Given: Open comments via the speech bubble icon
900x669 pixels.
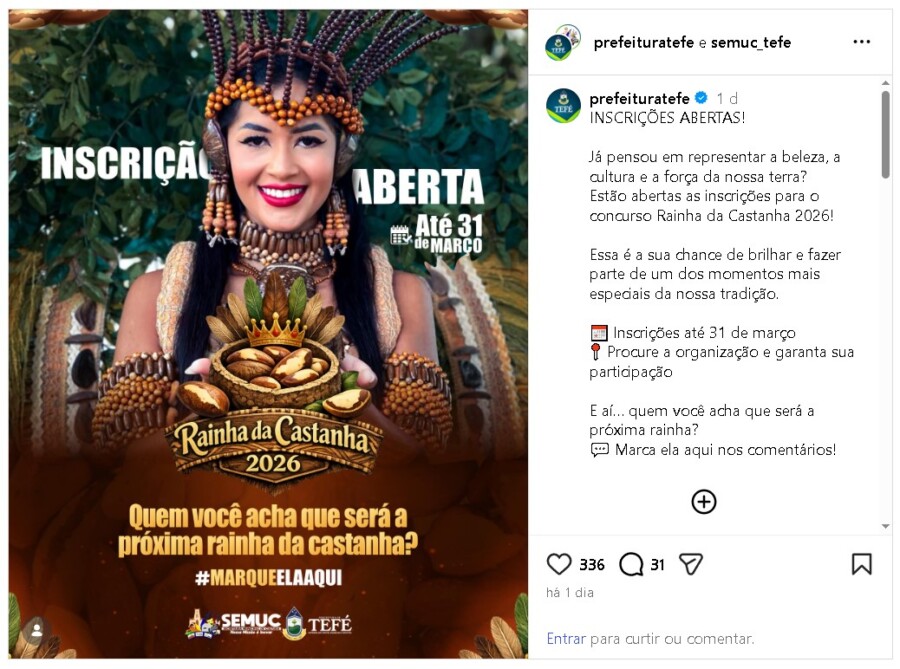Looking at the screenshot, I should point(631,565).
